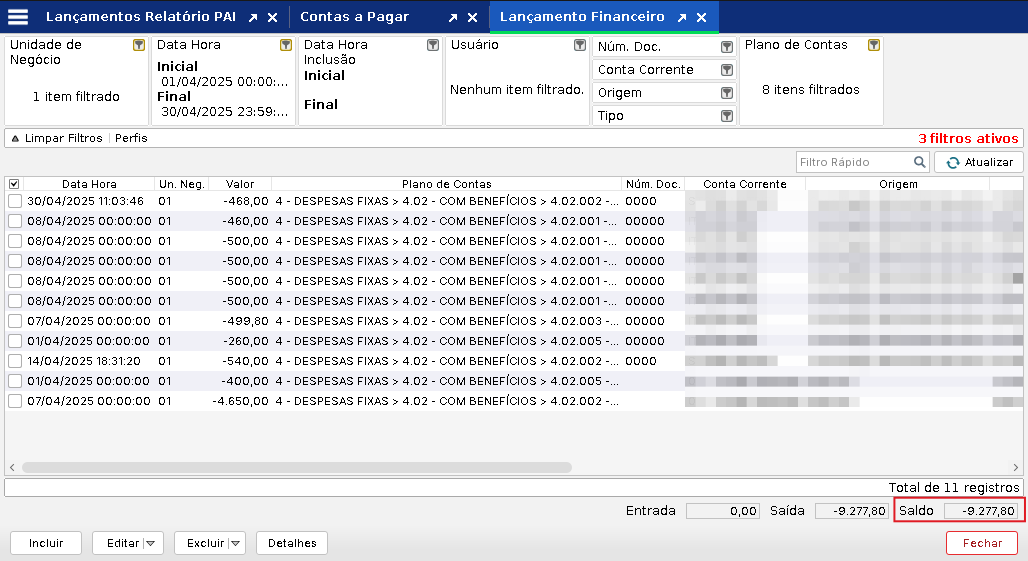Click the Final date 30/04/2025 23:59

(225, 112)
